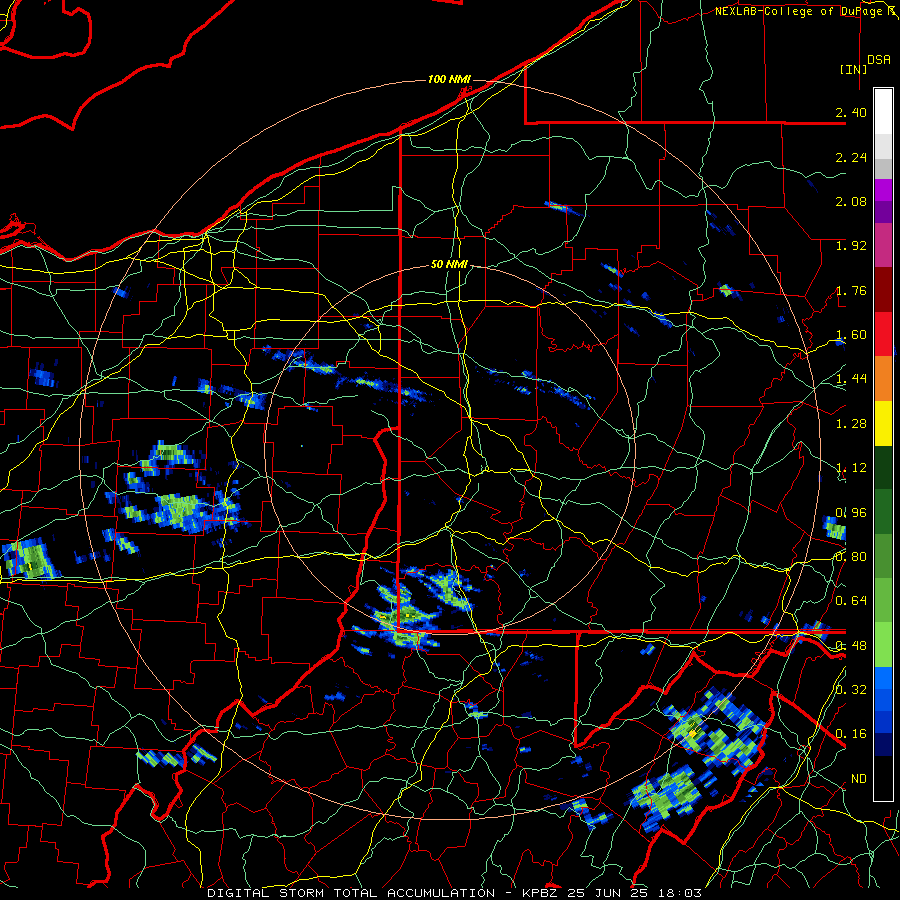Select the navy blue legend swatch above ND
Image resolution: width=900 pixels, height=900 pixels.
pyautogui.click(x=883, y=745)
